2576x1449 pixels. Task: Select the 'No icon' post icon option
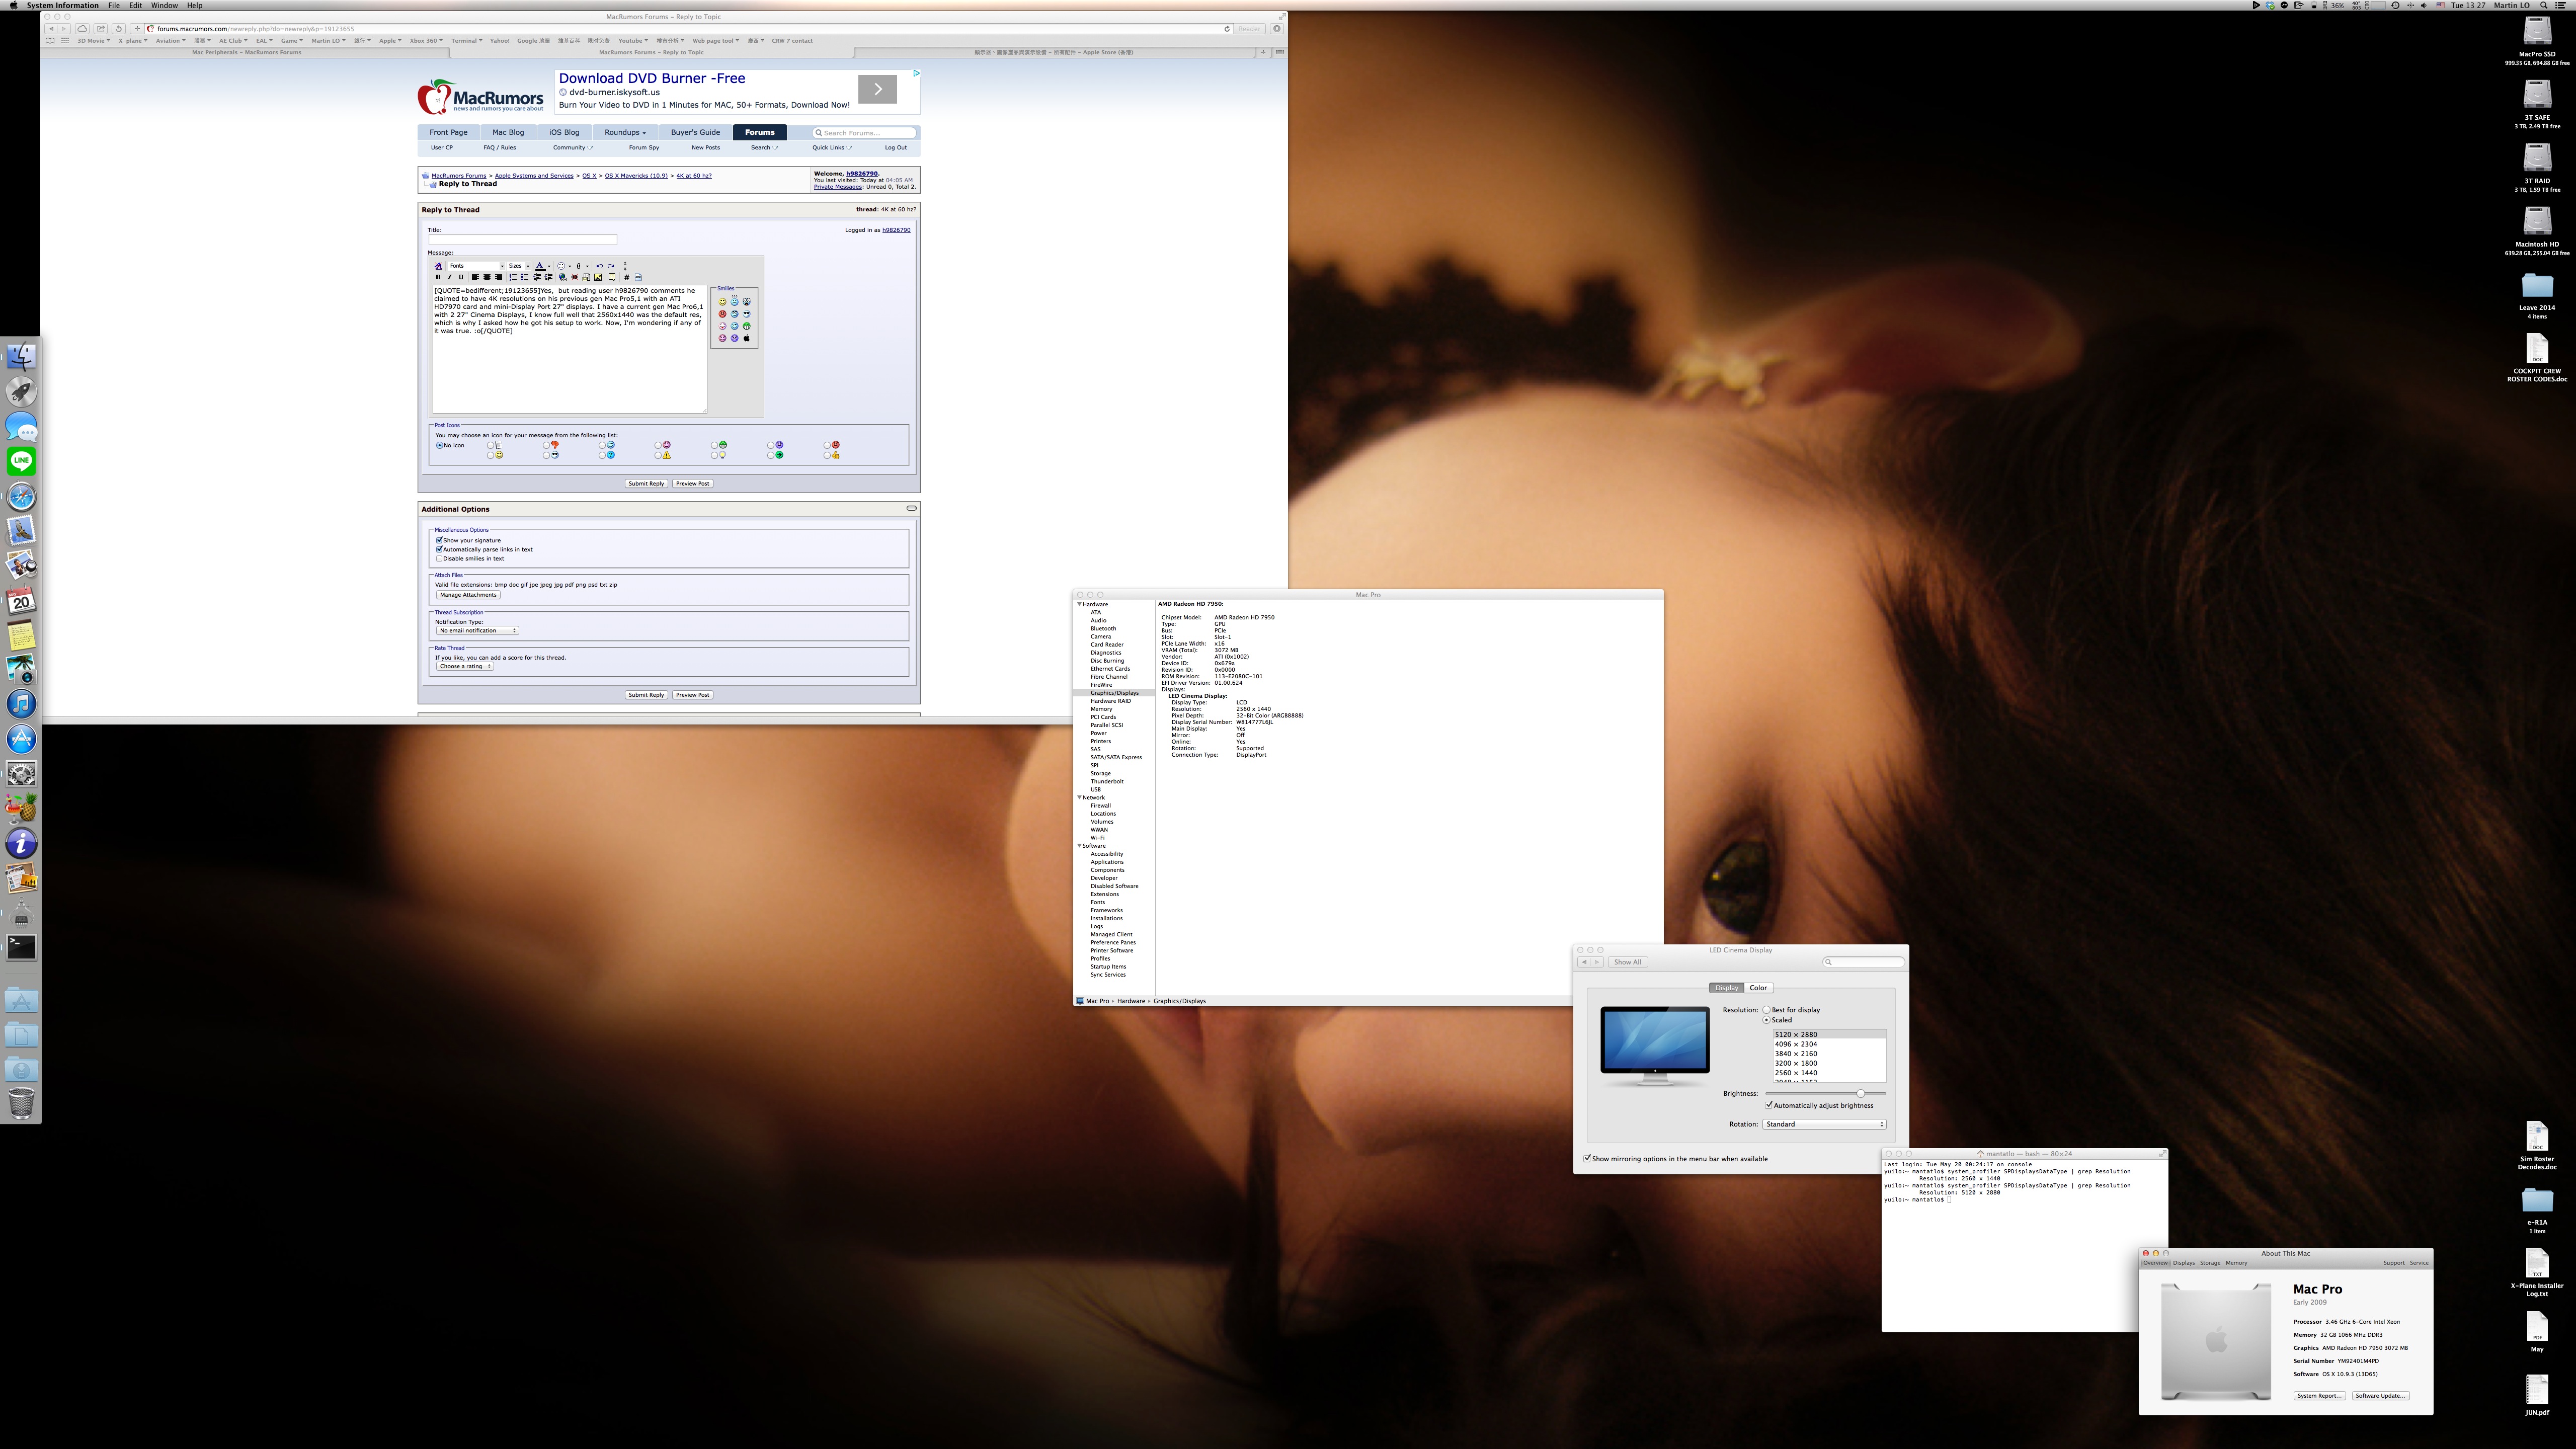pyautogui.click(x=440, y=445)
